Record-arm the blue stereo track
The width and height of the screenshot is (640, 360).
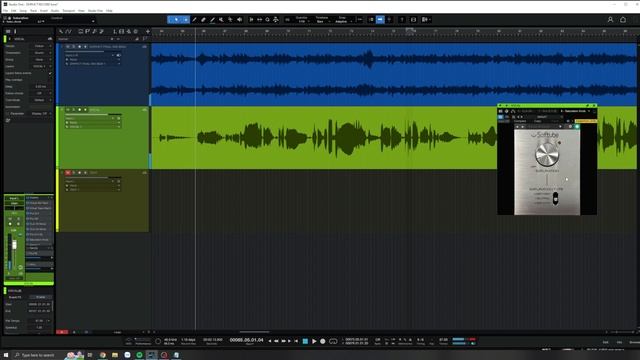(79, 47)
